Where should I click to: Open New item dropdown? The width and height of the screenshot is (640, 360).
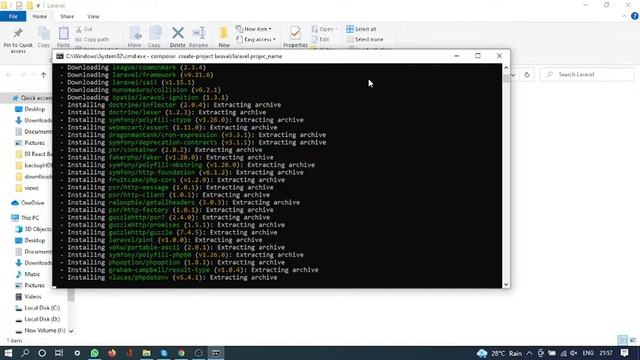(254, 29)
